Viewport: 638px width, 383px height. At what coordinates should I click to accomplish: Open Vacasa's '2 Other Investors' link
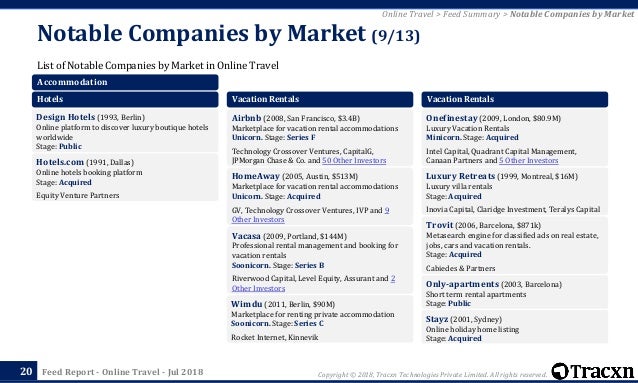coord(313,283)
